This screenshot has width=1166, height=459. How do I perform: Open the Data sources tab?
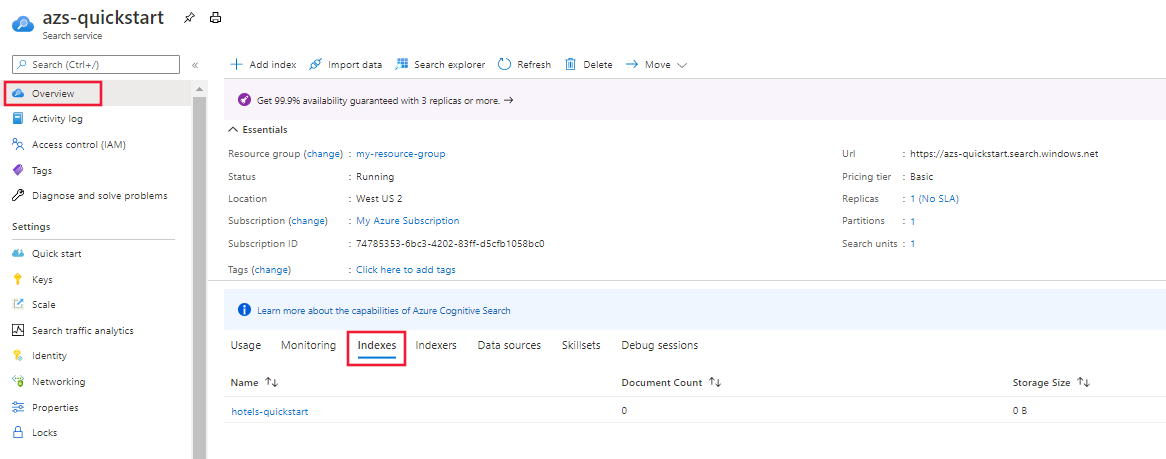coord(509,345)
